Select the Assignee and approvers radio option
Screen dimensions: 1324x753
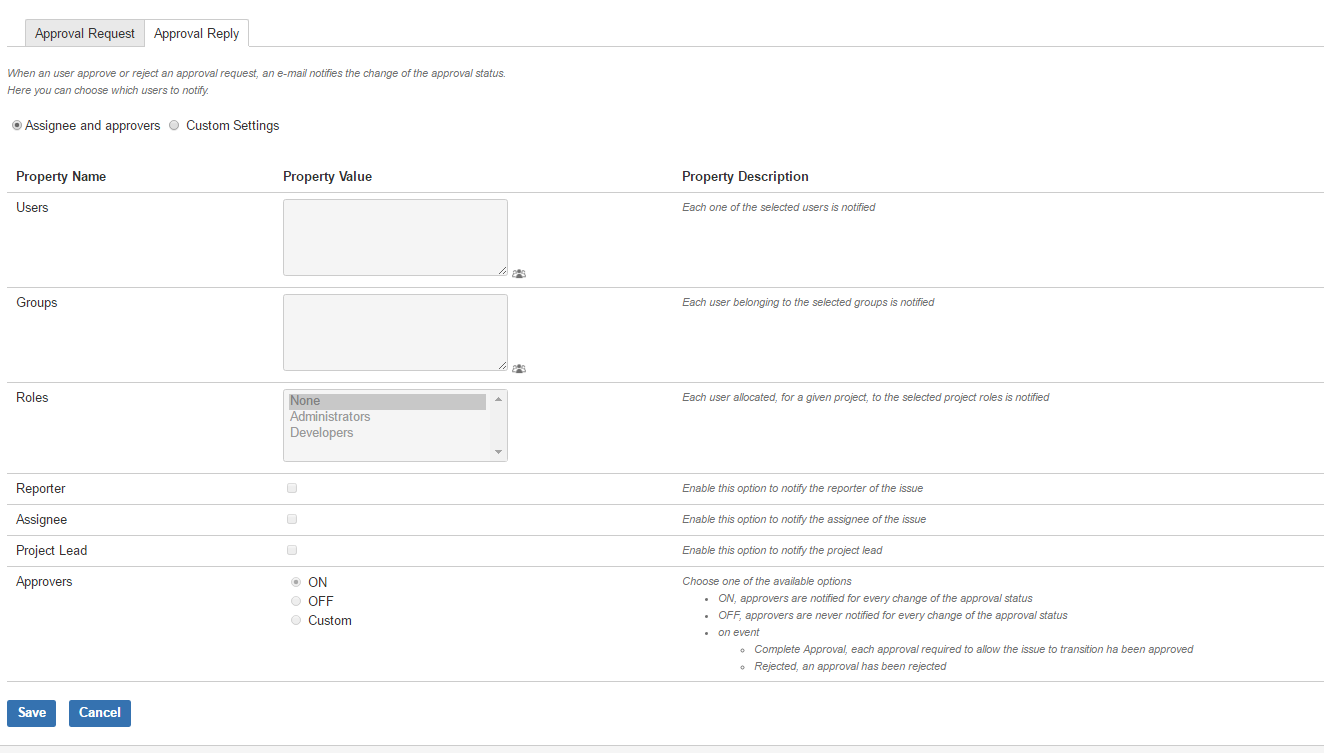(17, 126)
